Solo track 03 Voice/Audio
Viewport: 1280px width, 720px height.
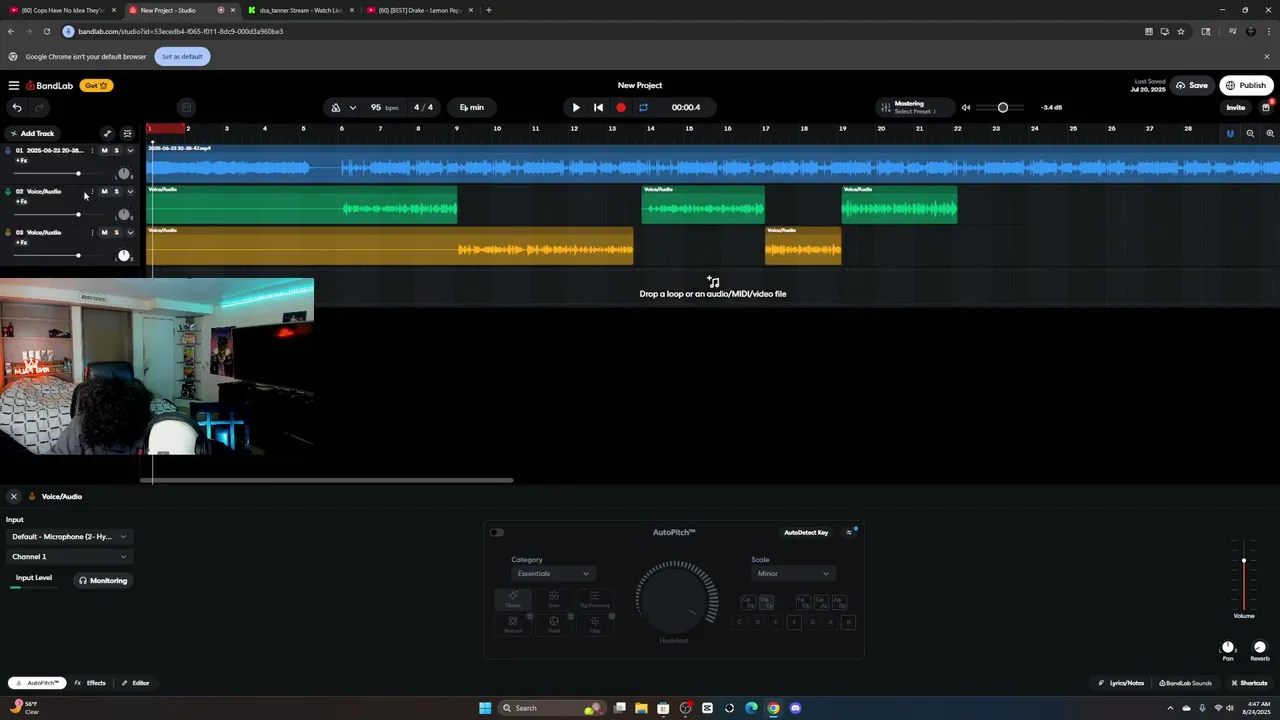pyautogui.click(x=116, y=233)
